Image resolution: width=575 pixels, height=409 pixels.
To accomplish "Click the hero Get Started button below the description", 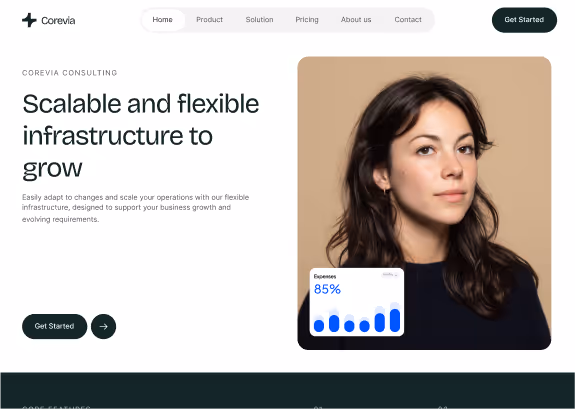I will pyautogui.click(x=55, y=326).
